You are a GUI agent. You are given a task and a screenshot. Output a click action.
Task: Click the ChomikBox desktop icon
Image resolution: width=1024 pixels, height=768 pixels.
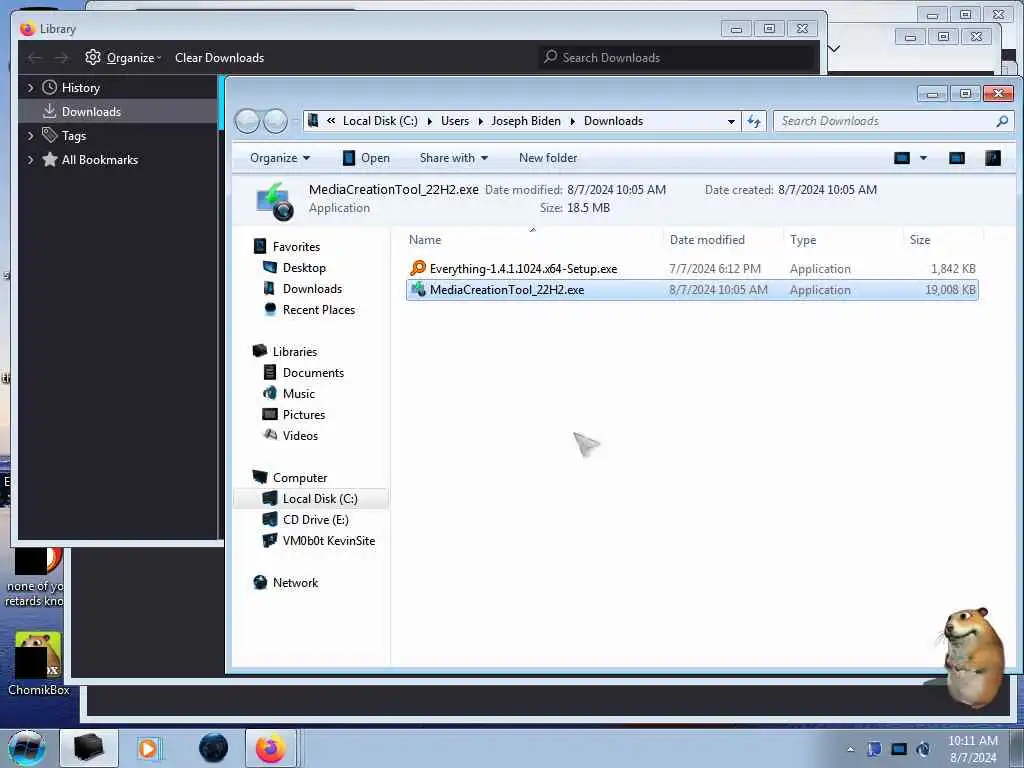point(38,664)
